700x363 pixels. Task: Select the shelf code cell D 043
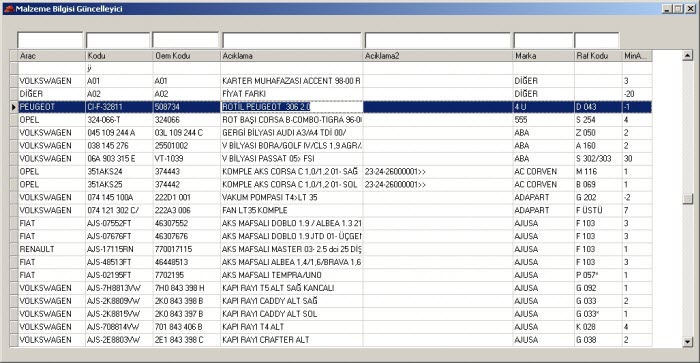pyautogui.click(x=598, y=107)
